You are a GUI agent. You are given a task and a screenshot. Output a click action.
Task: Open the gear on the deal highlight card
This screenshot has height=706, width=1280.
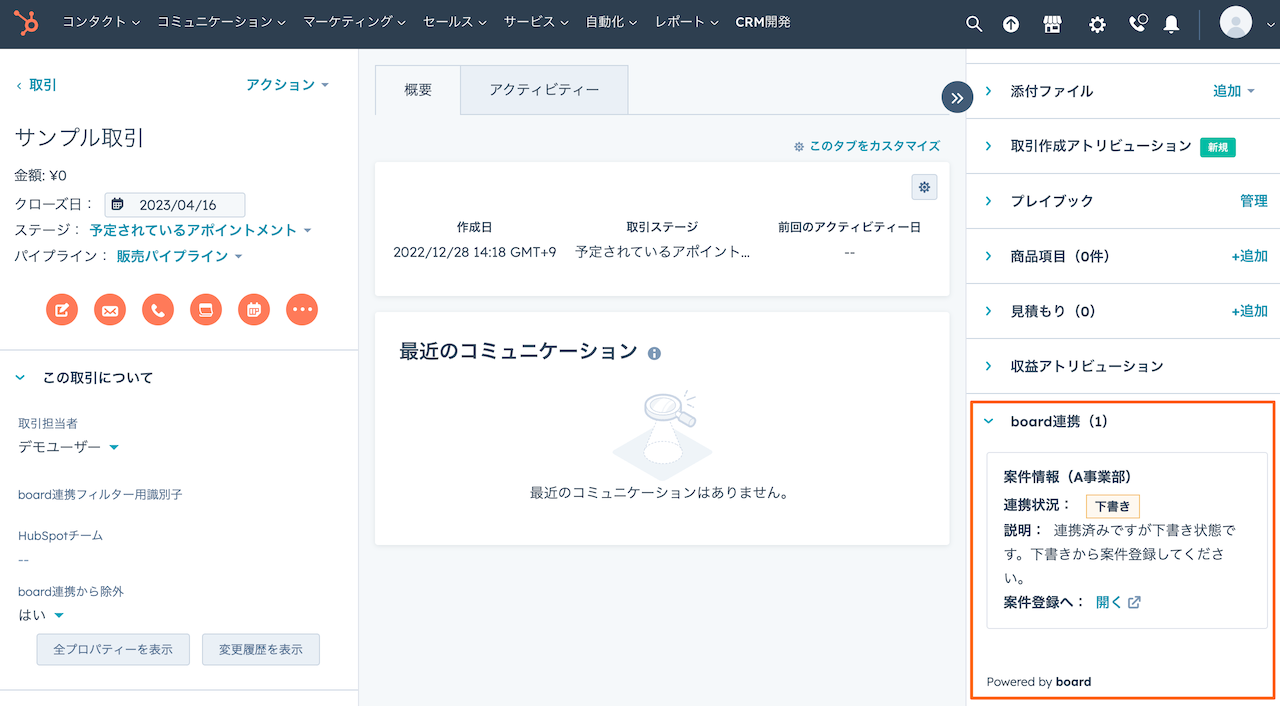coord(924,186)
